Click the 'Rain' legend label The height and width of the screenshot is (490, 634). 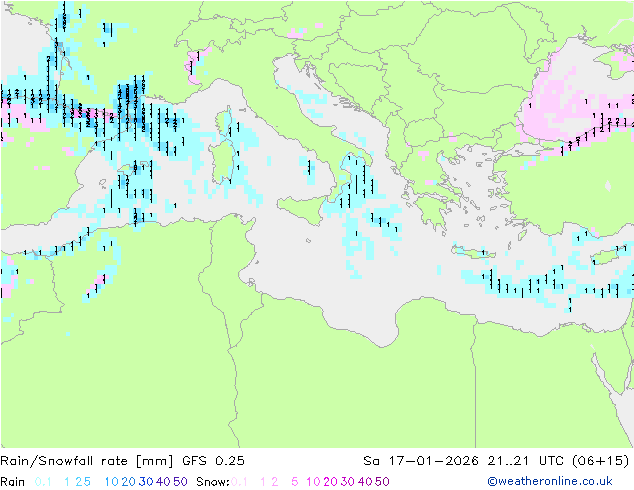click(x=13, y=482)
